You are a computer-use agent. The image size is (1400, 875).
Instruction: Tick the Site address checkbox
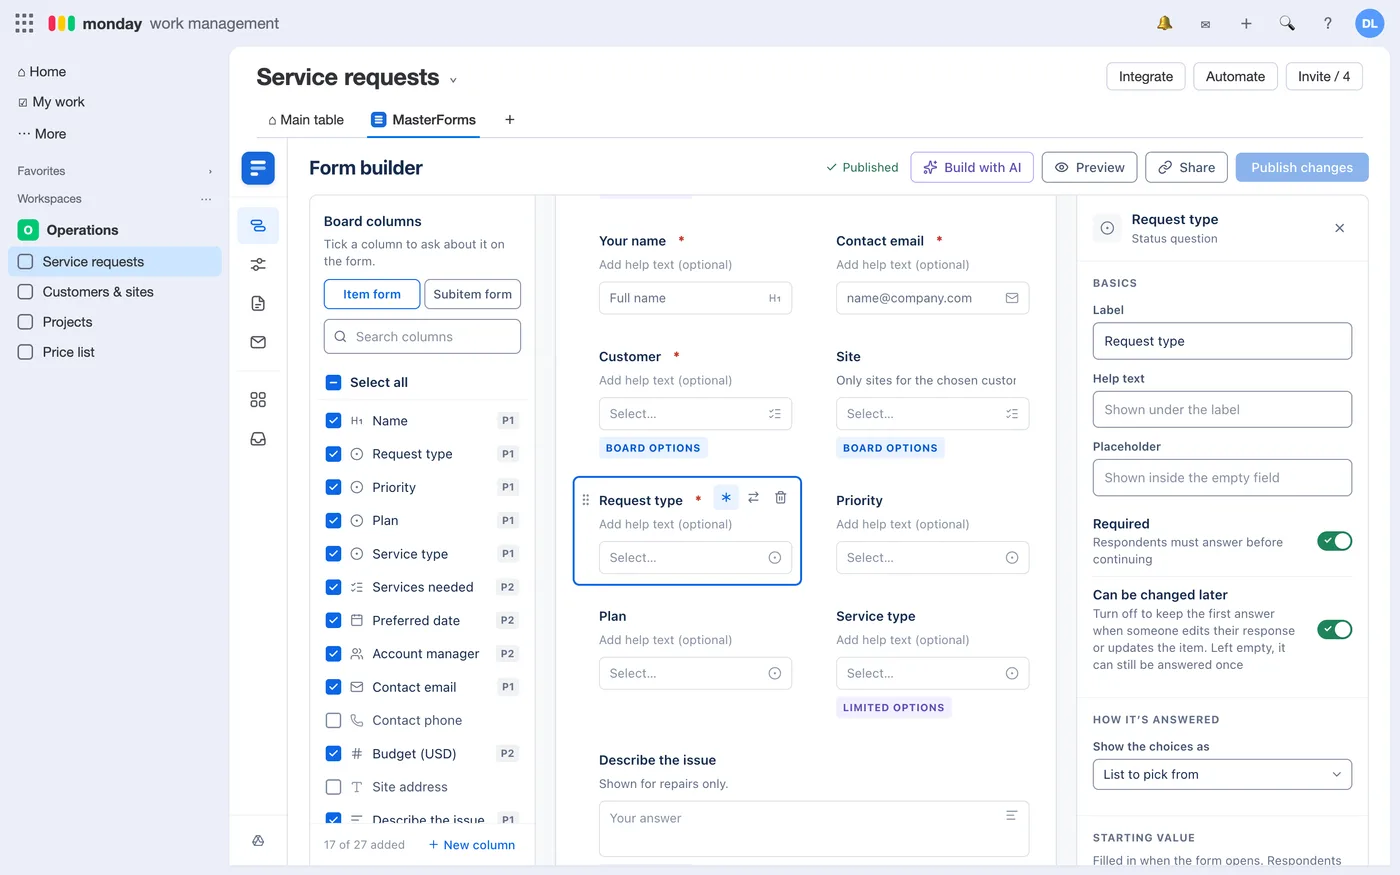334,787
